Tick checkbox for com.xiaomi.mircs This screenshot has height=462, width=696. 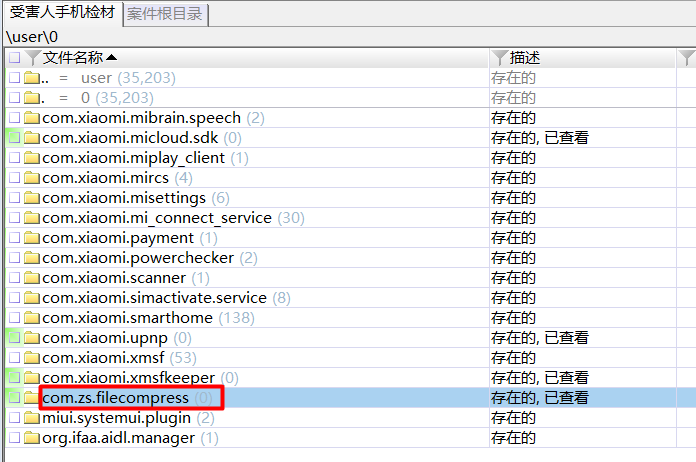[x=15, y=178]
